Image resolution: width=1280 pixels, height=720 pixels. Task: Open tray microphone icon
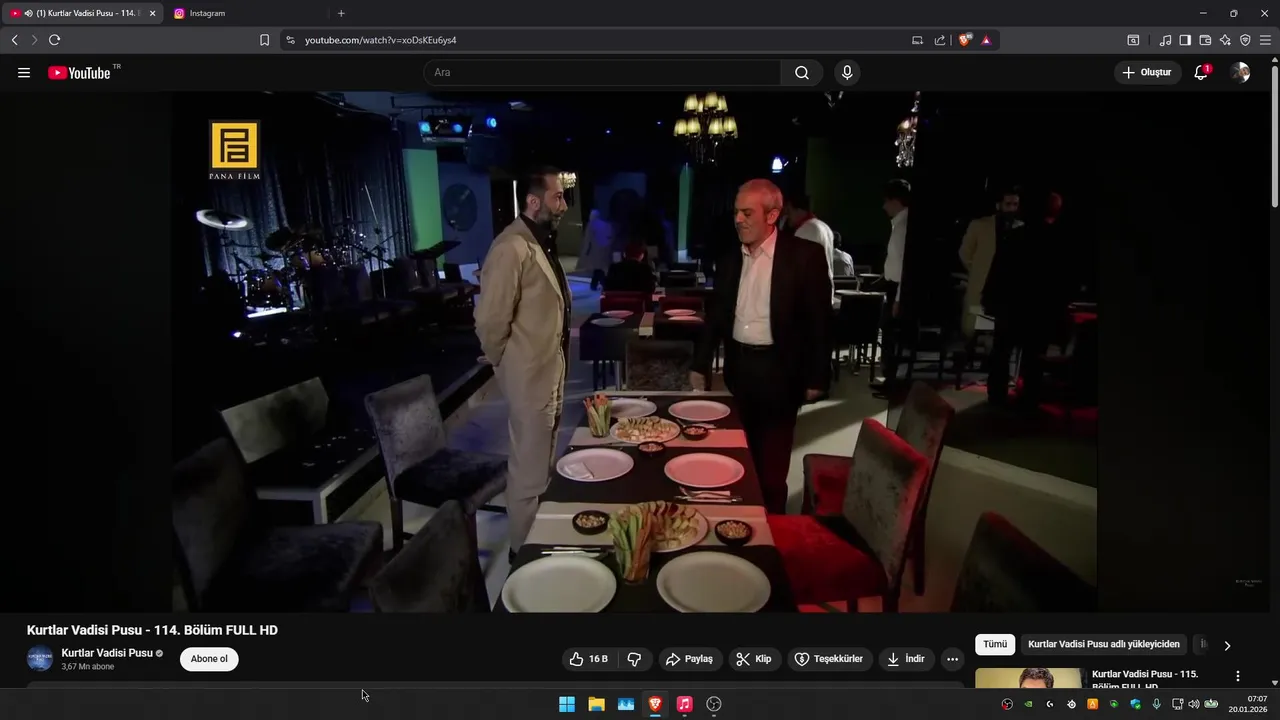coord(1156,704)
